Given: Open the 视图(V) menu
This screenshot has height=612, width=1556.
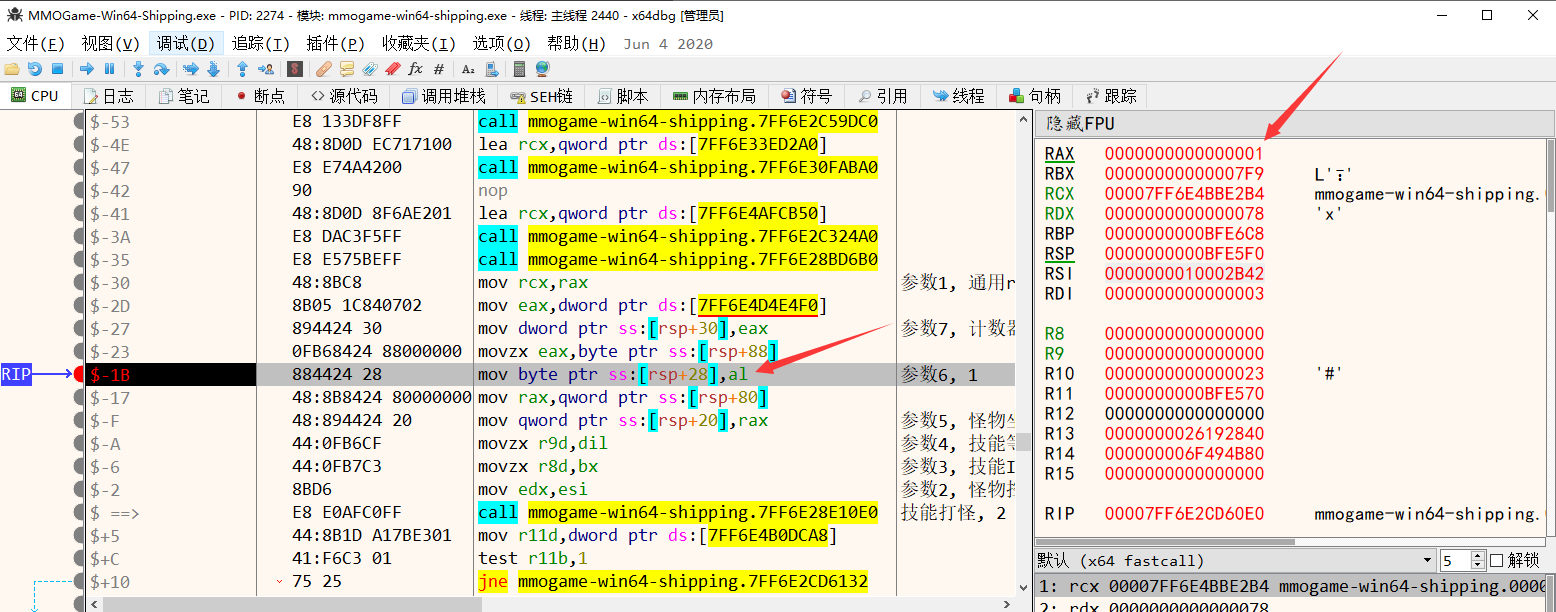Looking at the screenshot, I should [x=110, y=44].
